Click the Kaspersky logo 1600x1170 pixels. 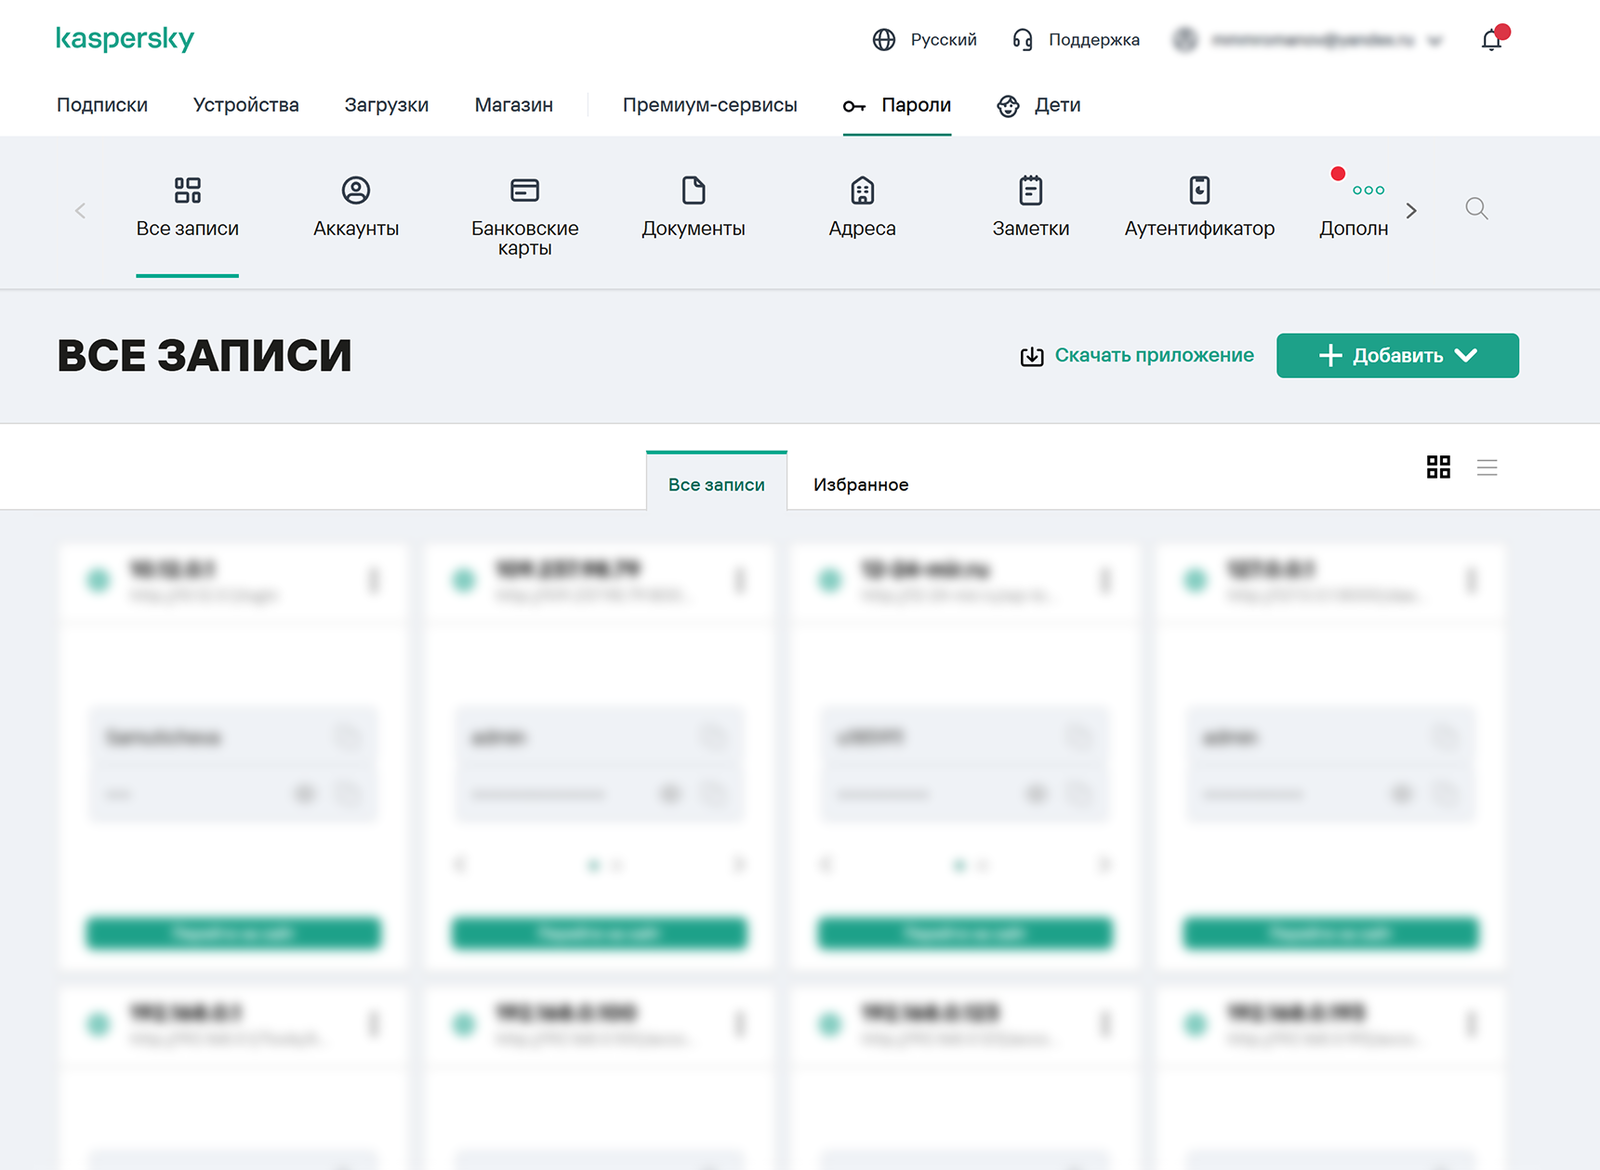click(125, 39)
